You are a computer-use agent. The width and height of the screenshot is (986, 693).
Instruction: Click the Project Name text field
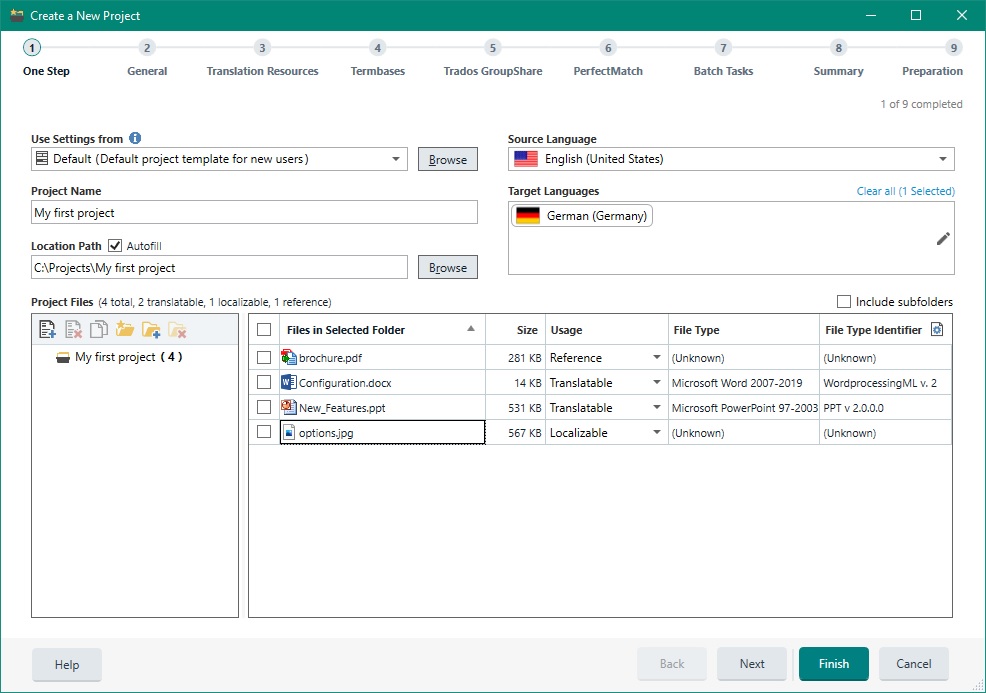point(254,213)
